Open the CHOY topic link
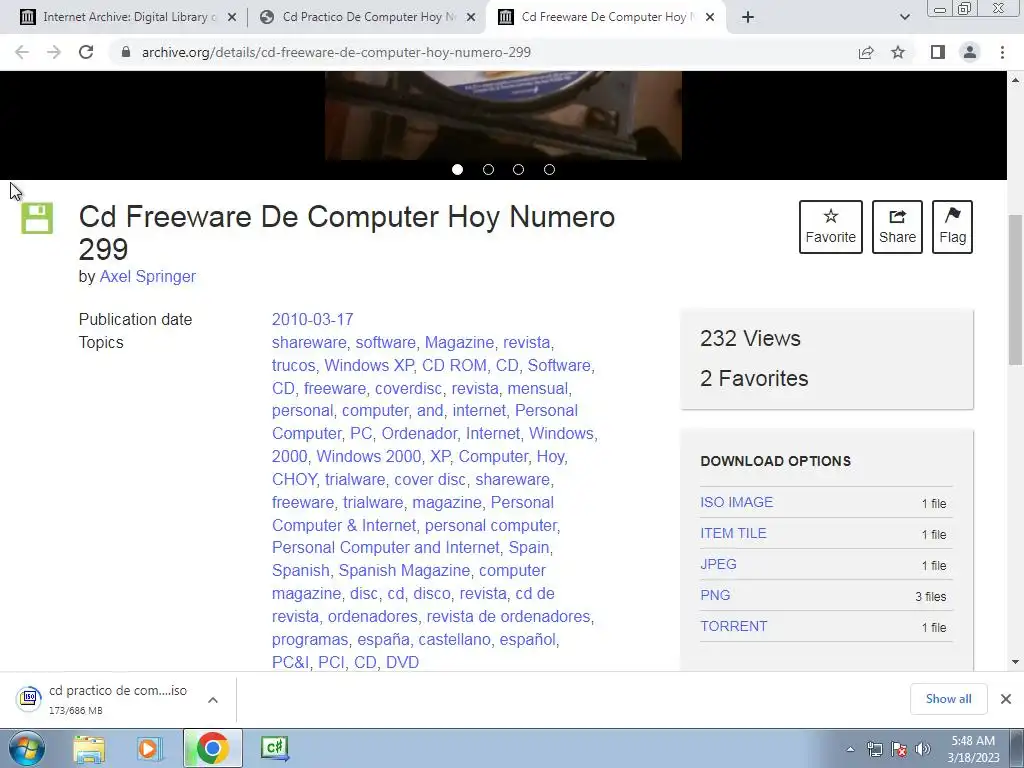 pos(294,479)
